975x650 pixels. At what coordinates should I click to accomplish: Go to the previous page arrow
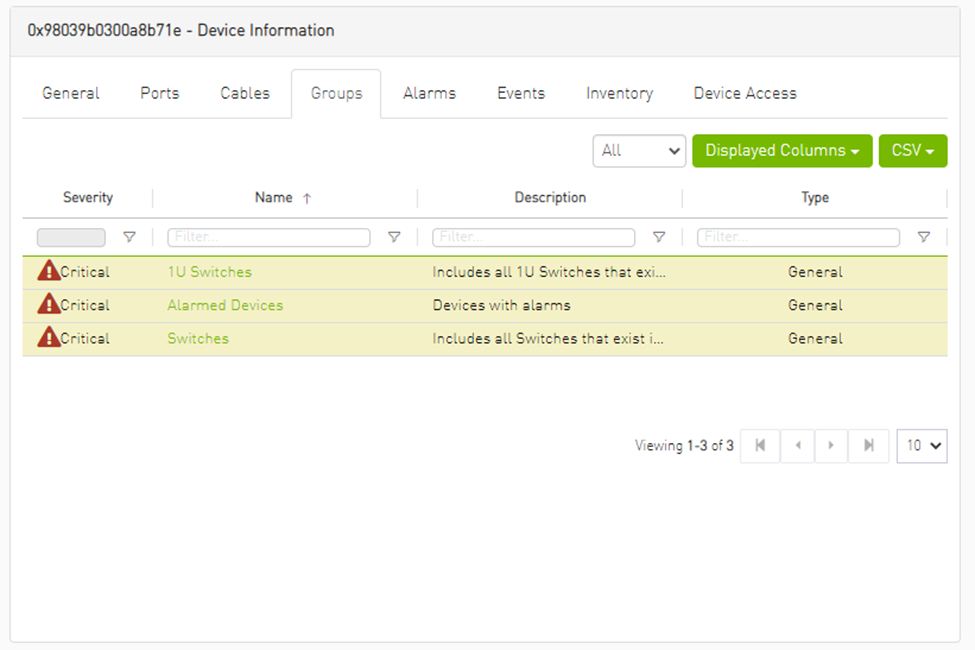coord(797,446)
